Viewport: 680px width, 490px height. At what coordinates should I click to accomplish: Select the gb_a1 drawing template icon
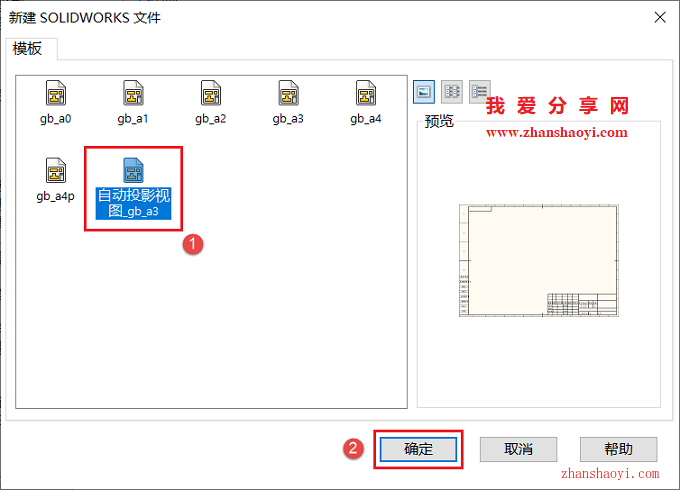(133, 93)
